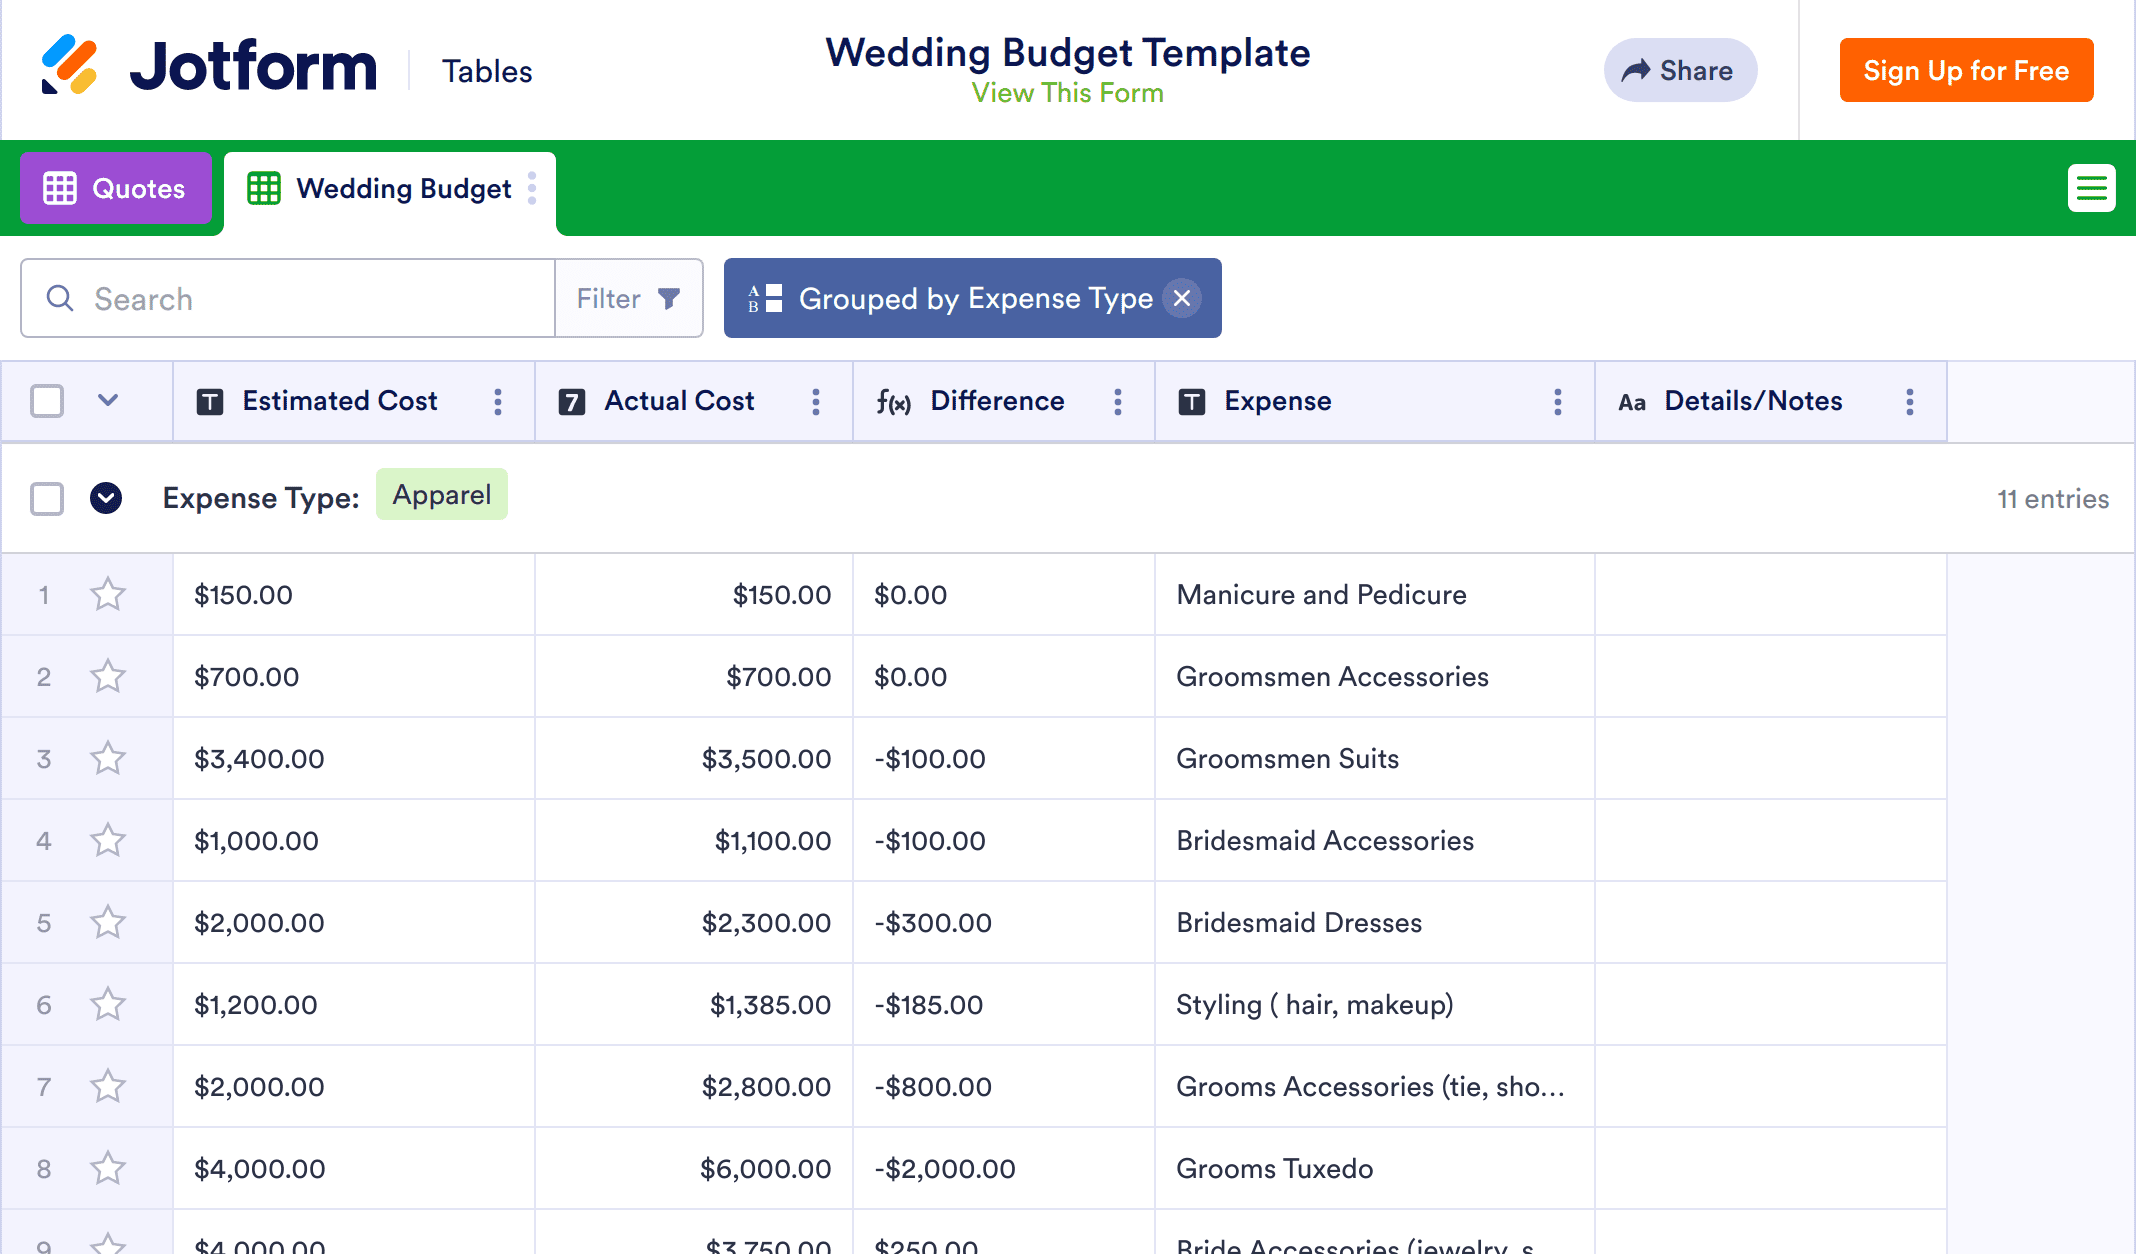Expand the header selection chevron dropdown

[108, 401]
